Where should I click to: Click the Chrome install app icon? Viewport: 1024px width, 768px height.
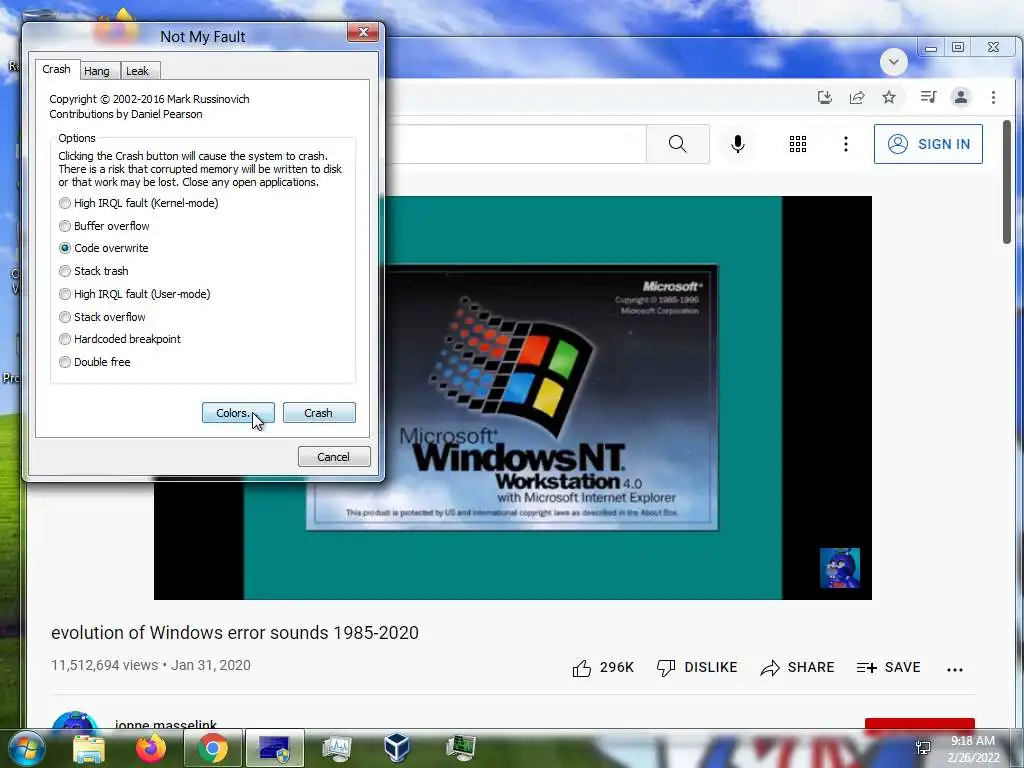[x=825, y=97]
